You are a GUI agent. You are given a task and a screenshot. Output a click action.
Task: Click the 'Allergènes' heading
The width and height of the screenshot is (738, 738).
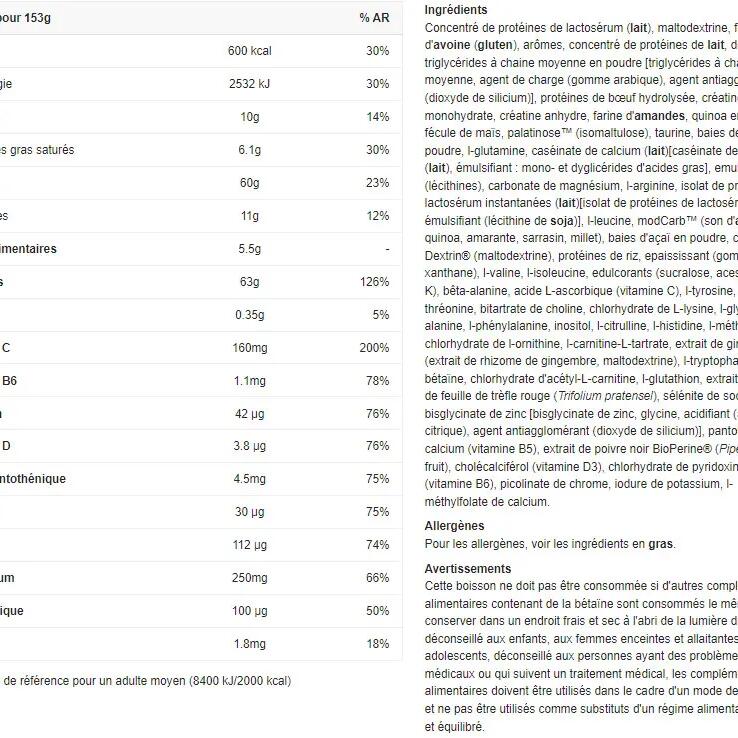pyautogui.click(x=454, y=526)
